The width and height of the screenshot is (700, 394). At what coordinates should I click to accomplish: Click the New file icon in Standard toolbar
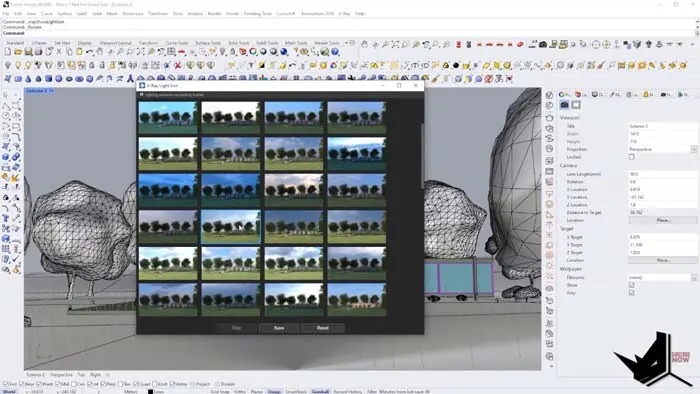8,52
